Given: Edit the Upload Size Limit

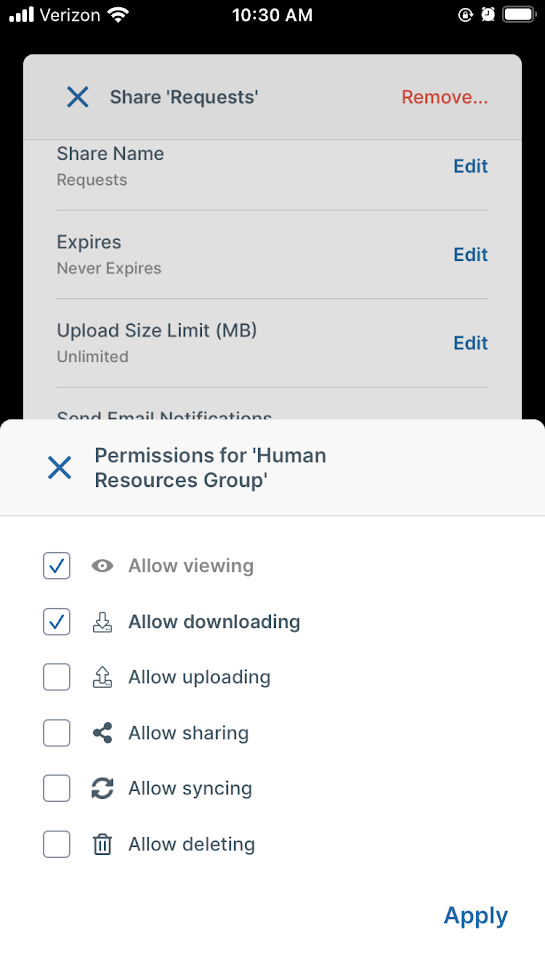Looking at the screenshot, I should point(471,343).
